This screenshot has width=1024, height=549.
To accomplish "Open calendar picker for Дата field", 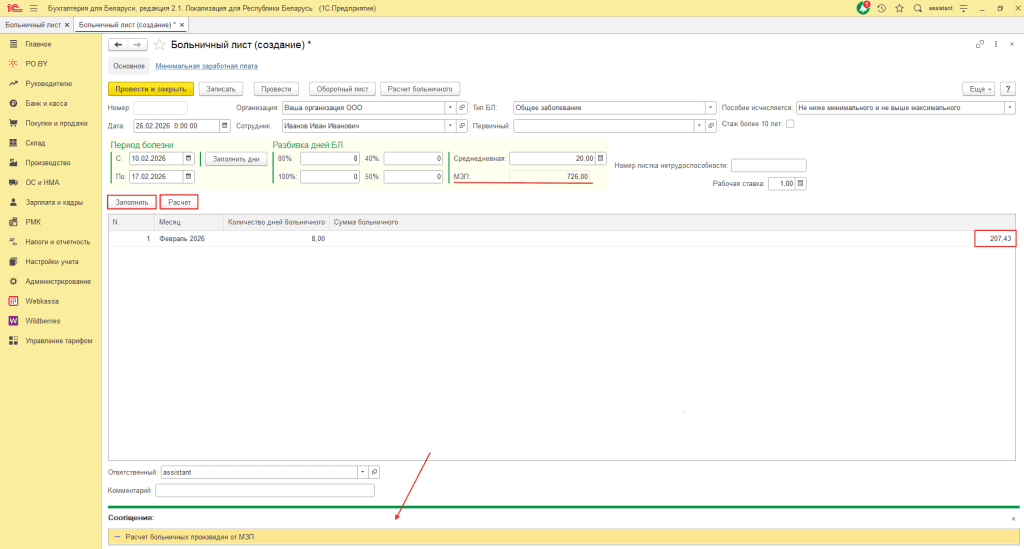I will 225,126.
